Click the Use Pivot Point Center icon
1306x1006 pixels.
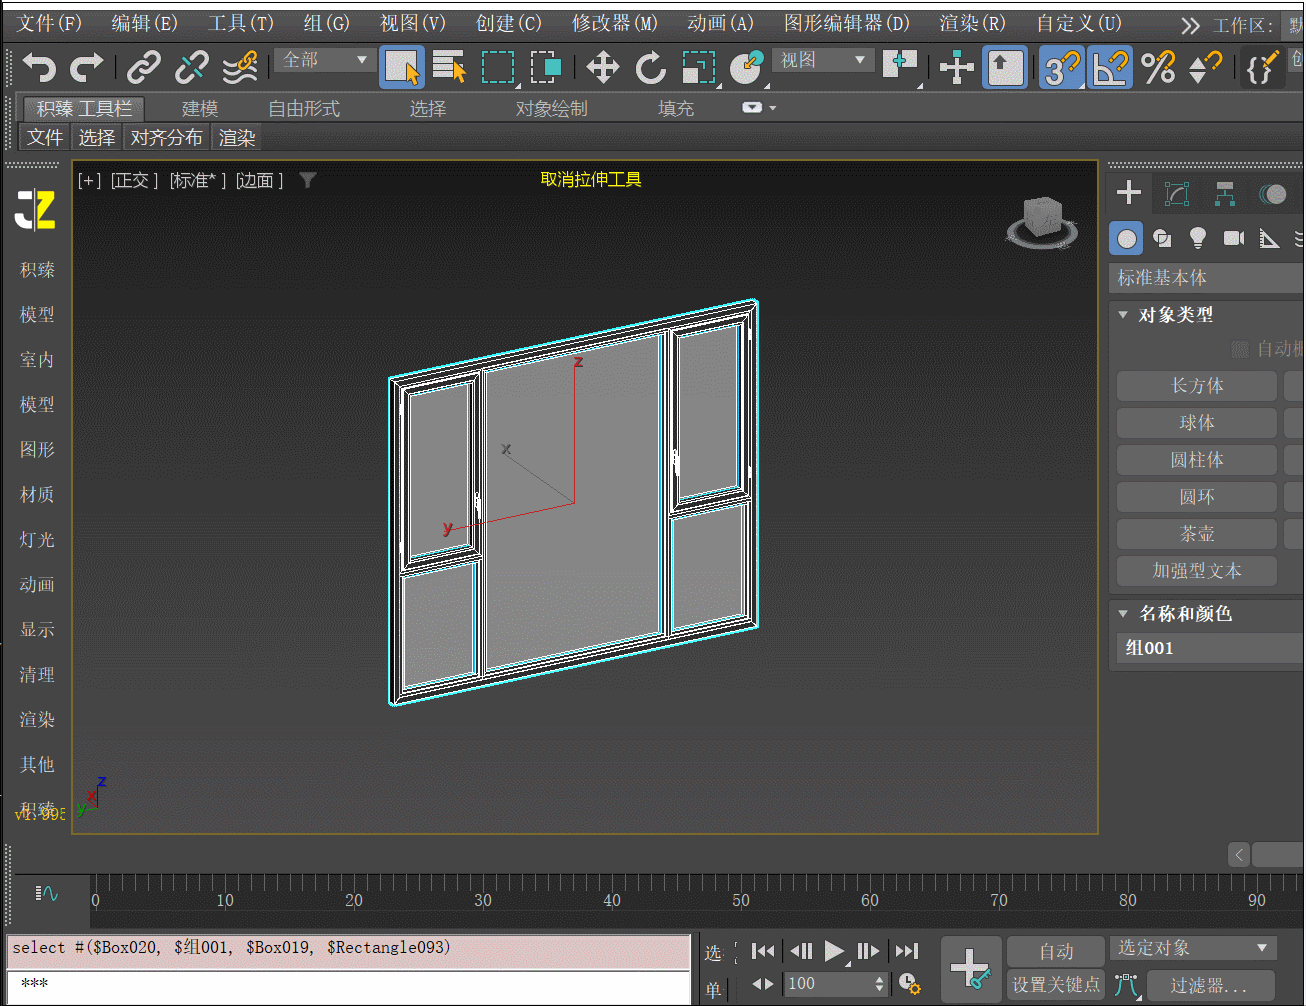900,66
